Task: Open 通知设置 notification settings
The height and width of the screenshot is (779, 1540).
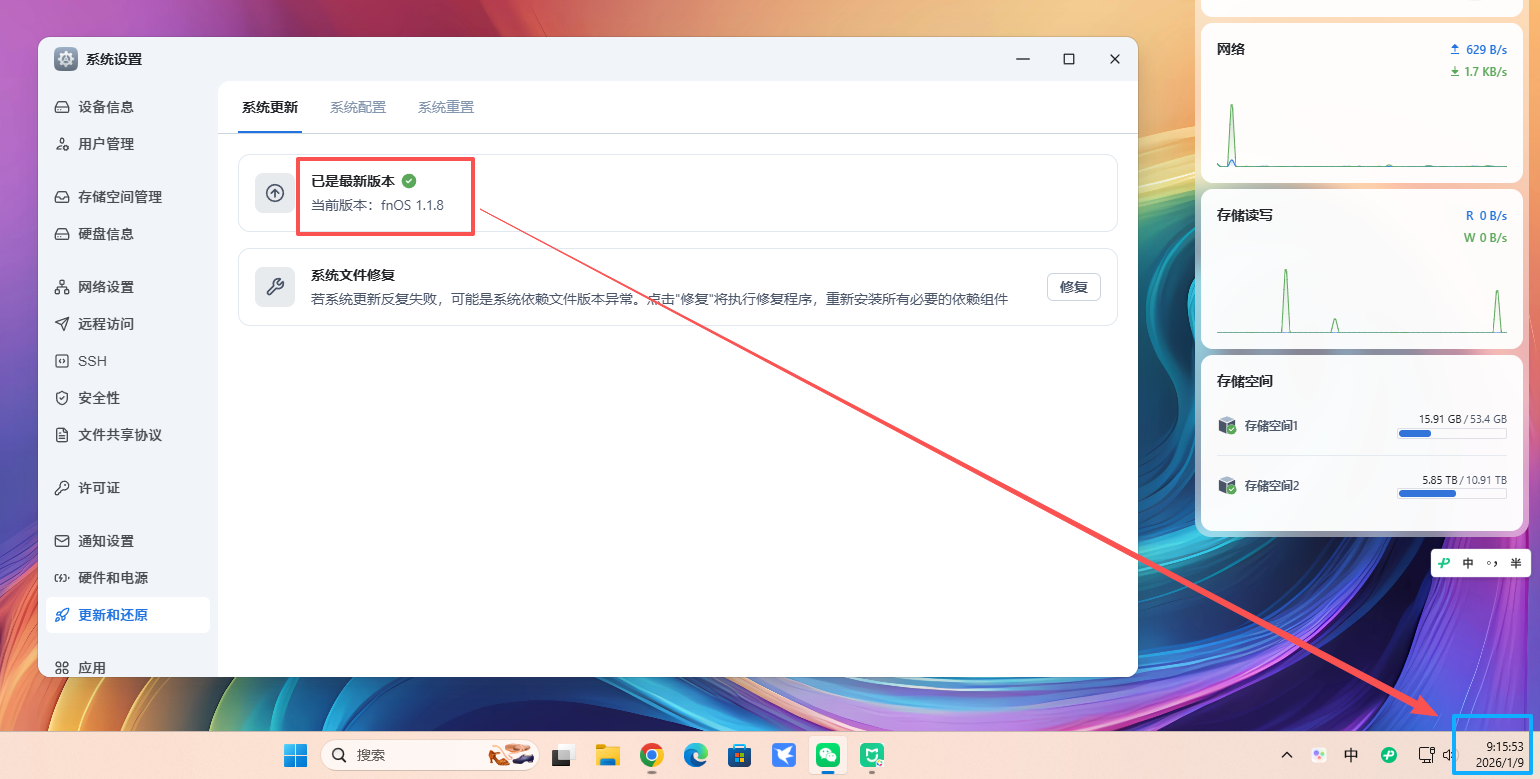Action: point(103,540)
